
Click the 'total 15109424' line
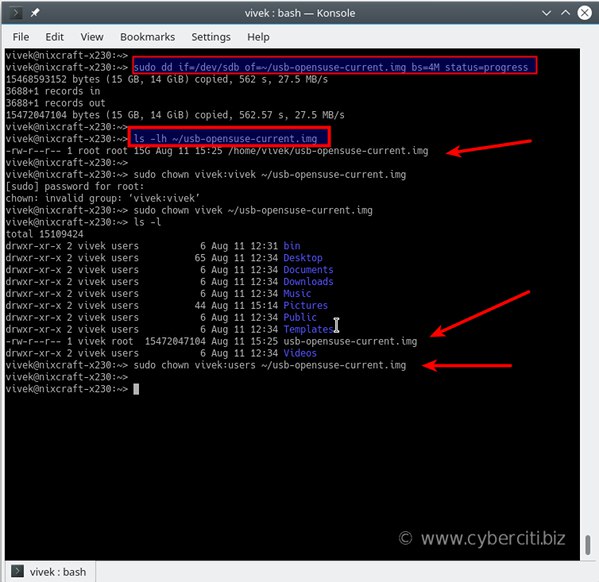coord(44,234)
